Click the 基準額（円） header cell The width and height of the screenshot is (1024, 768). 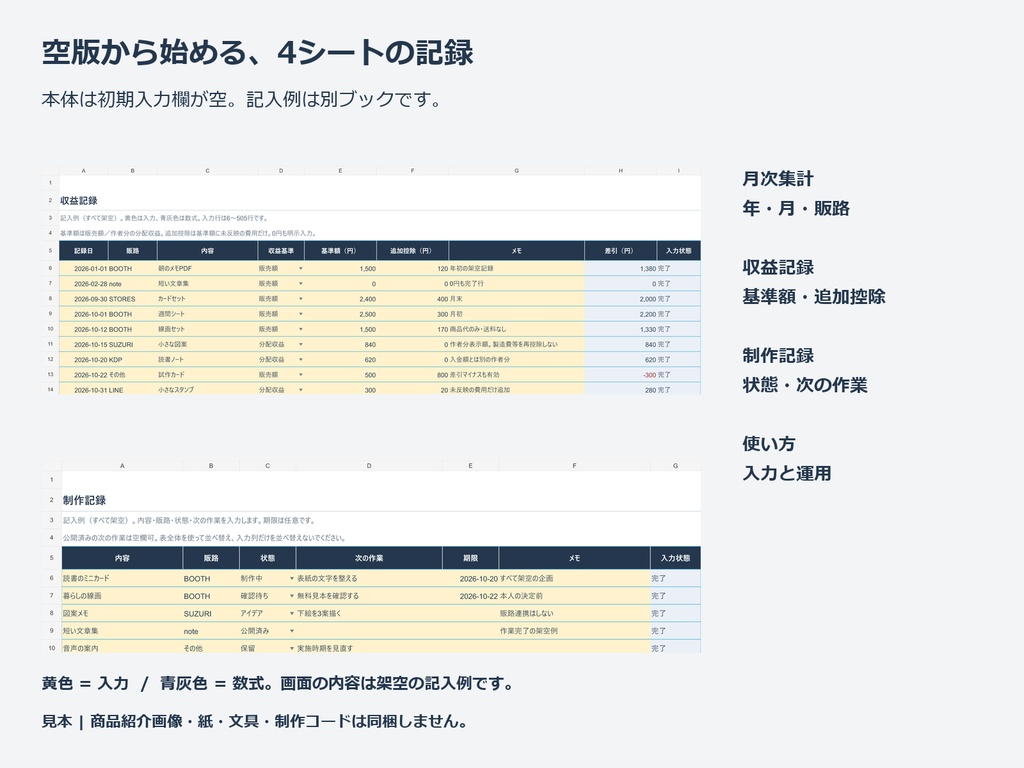tap(340, 251)
